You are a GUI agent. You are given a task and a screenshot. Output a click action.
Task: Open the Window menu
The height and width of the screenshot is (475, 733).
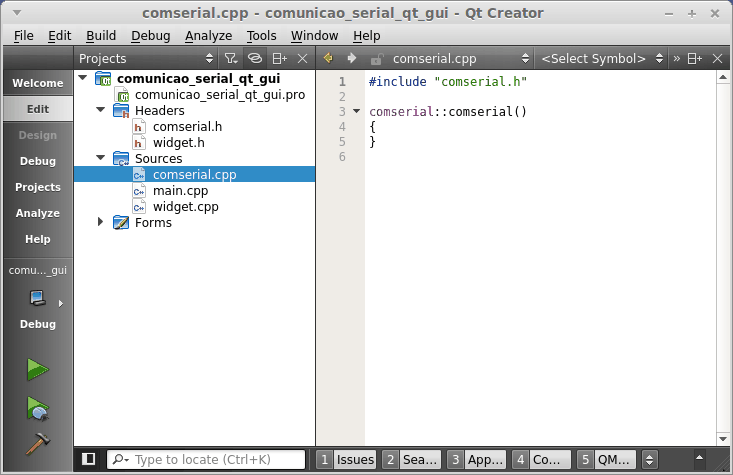click(x=314, y=36)
